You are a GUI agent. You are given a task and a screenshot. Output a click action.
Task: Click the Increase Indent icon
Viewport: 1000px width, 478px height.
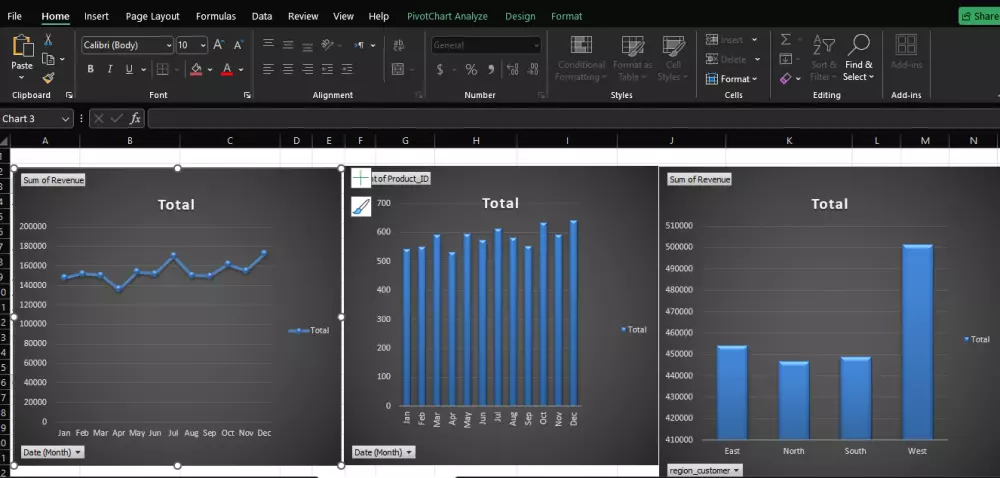347,69
